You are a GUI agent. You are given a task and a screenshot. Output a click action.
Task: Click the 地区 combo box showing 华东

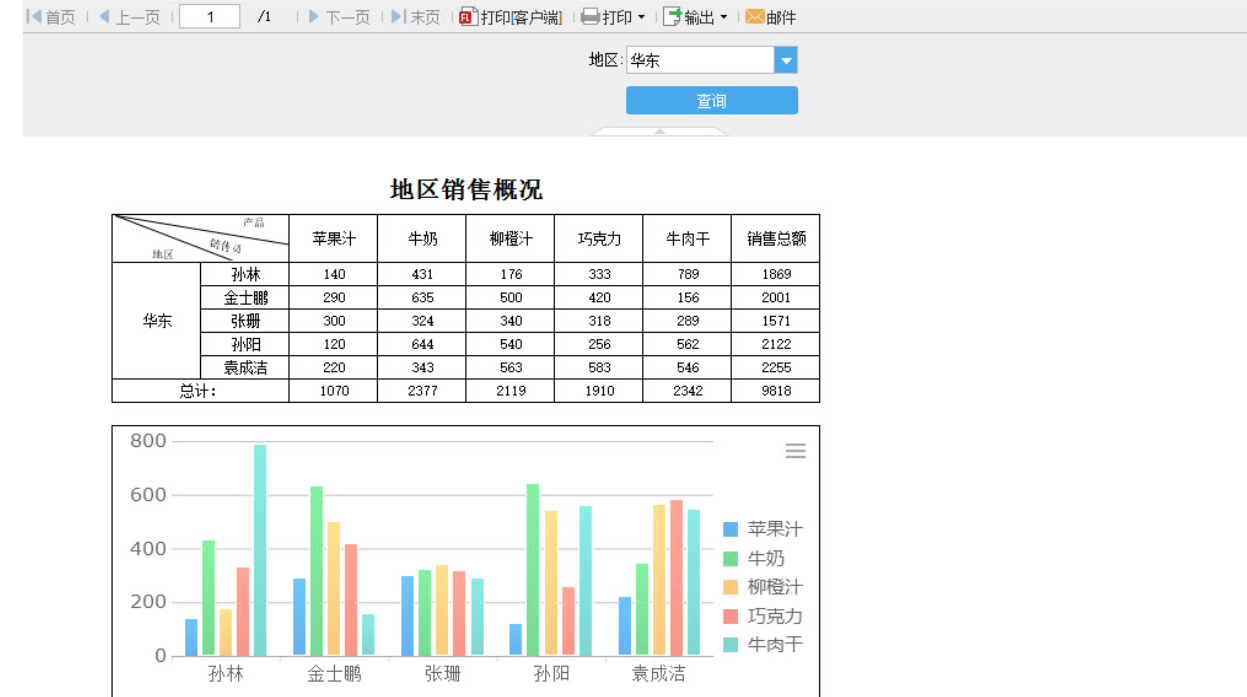712,60
